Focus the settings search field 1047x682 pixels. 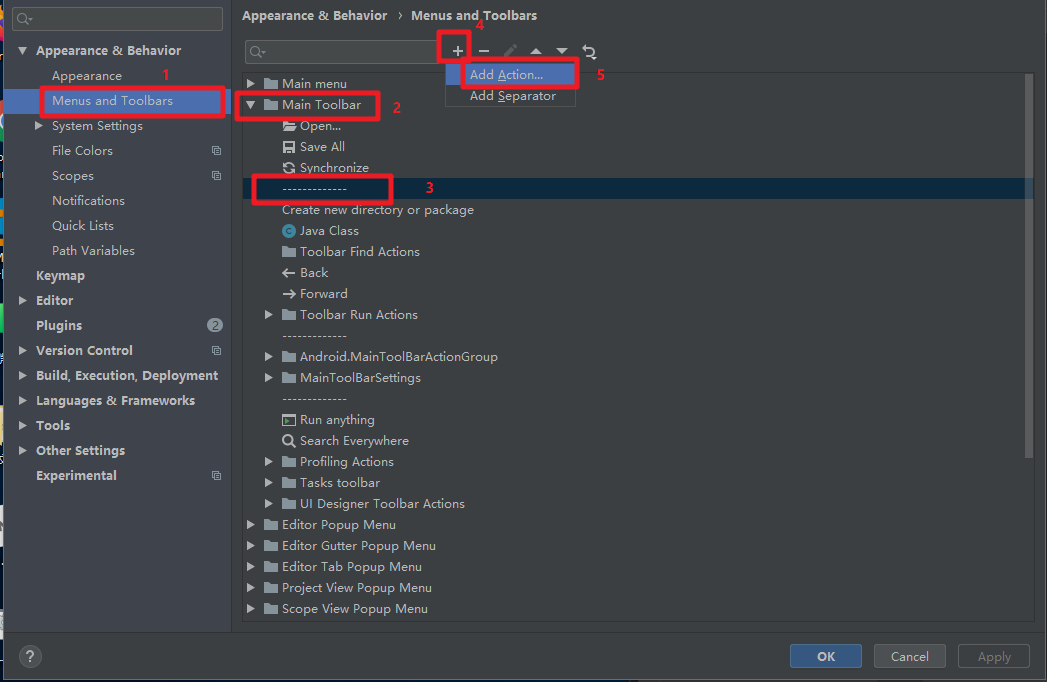[x=118, y=19]
